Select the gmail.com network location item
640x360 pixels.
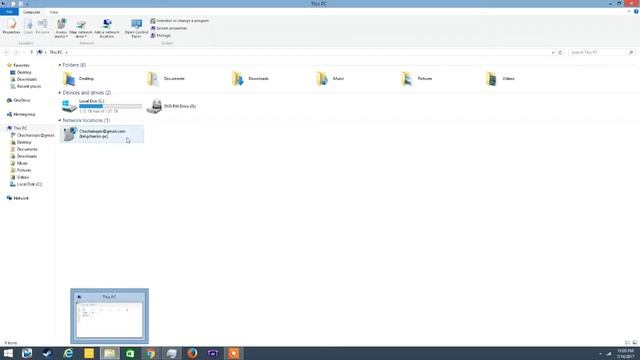coord(102,134)
